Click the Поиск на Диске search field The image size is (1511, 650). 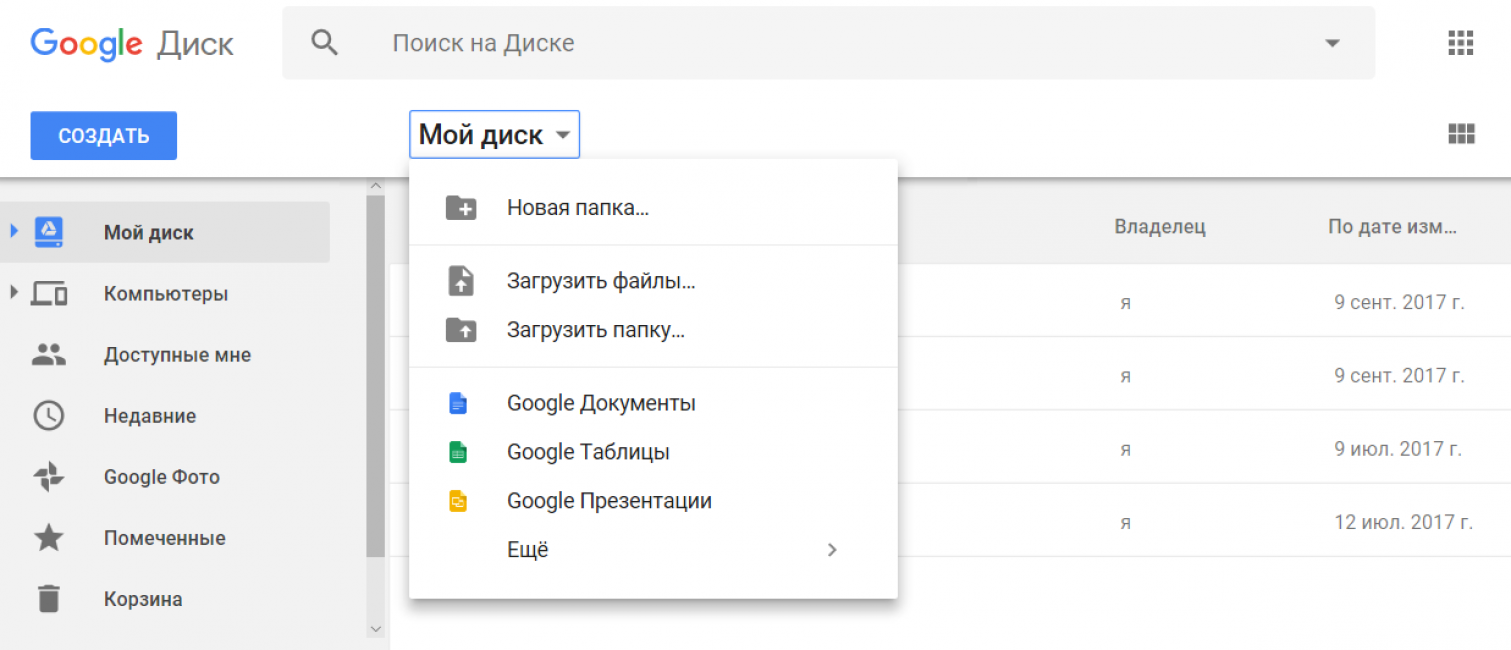click(x=829, y=43)
